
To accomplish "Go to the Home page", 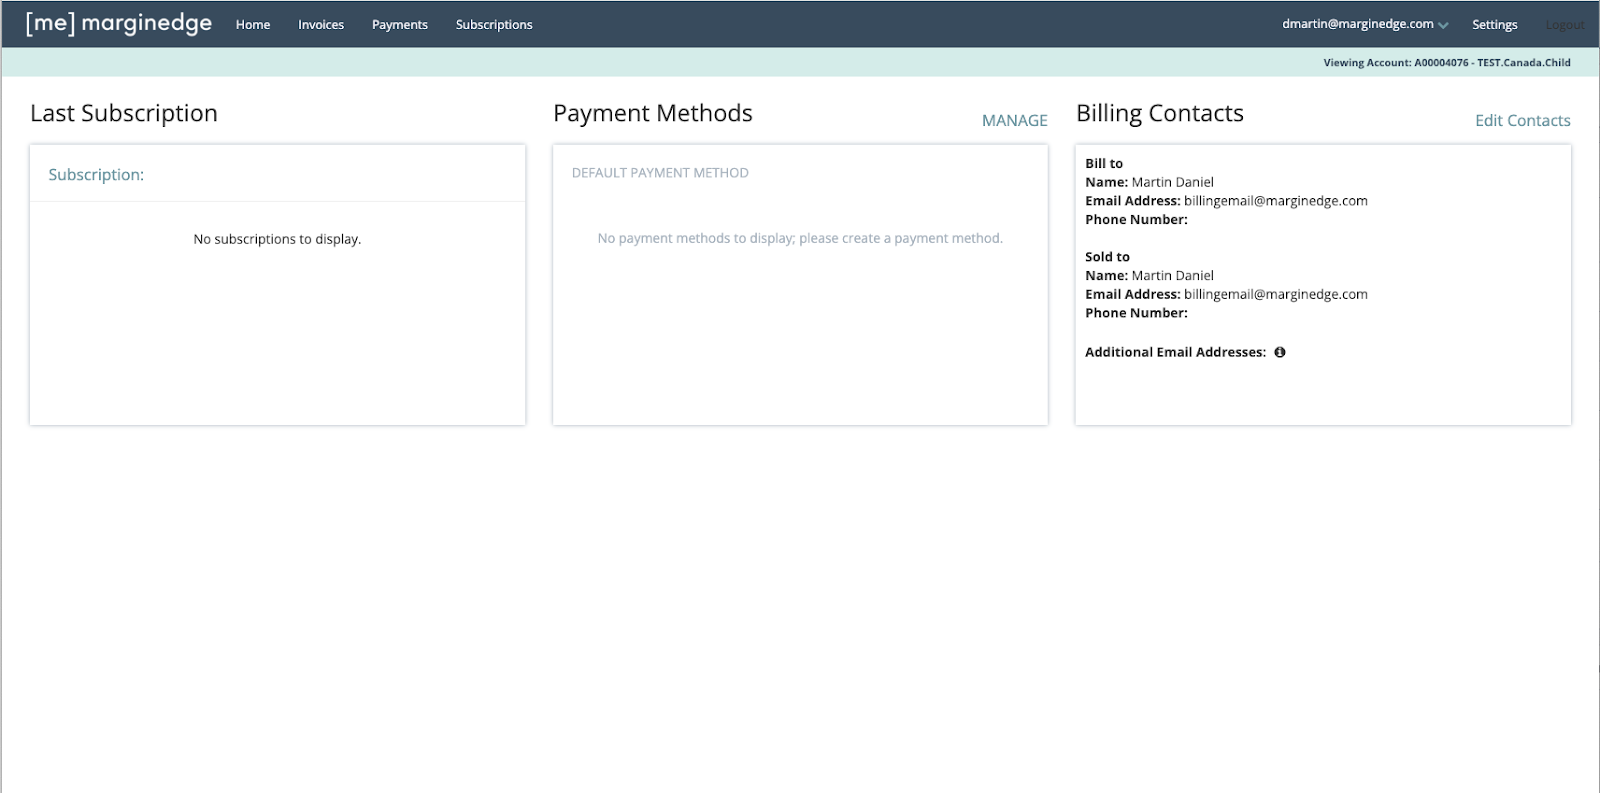I will 253,24.
